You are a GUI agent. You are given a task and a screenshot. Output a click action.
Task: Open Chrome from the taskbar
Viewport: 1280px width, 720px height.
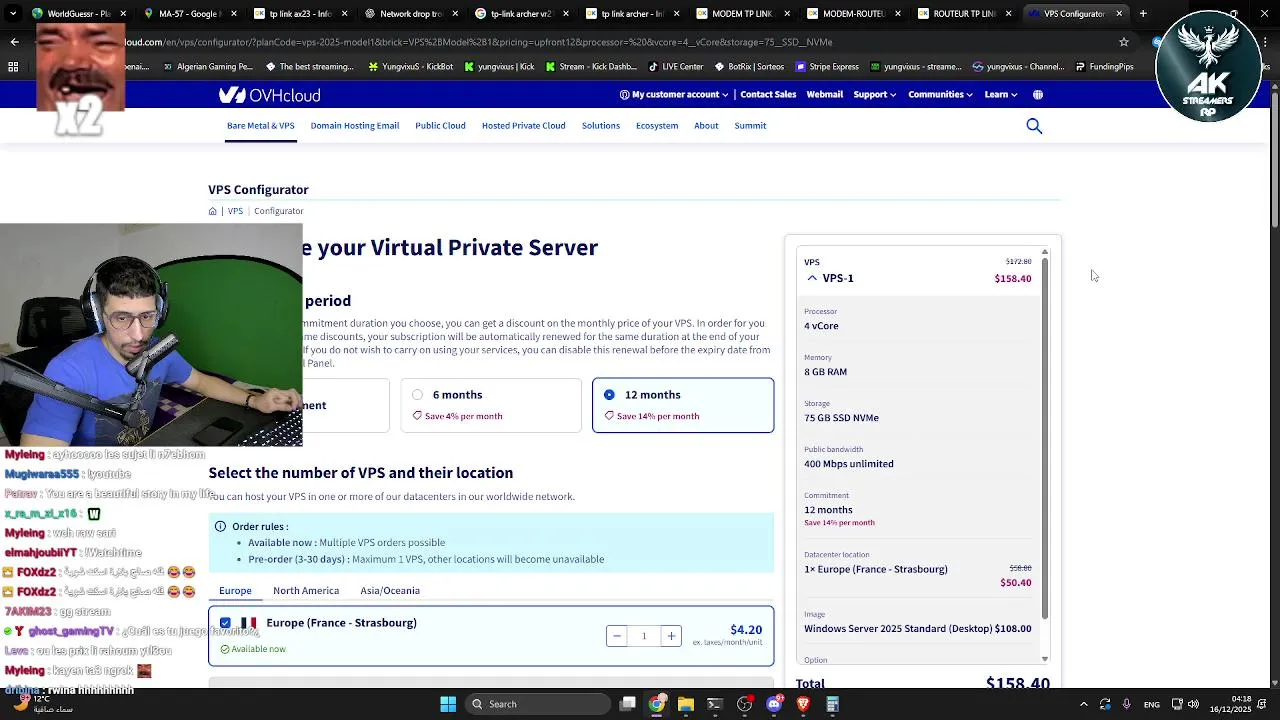pyautogui.click(x=656, y=704)
